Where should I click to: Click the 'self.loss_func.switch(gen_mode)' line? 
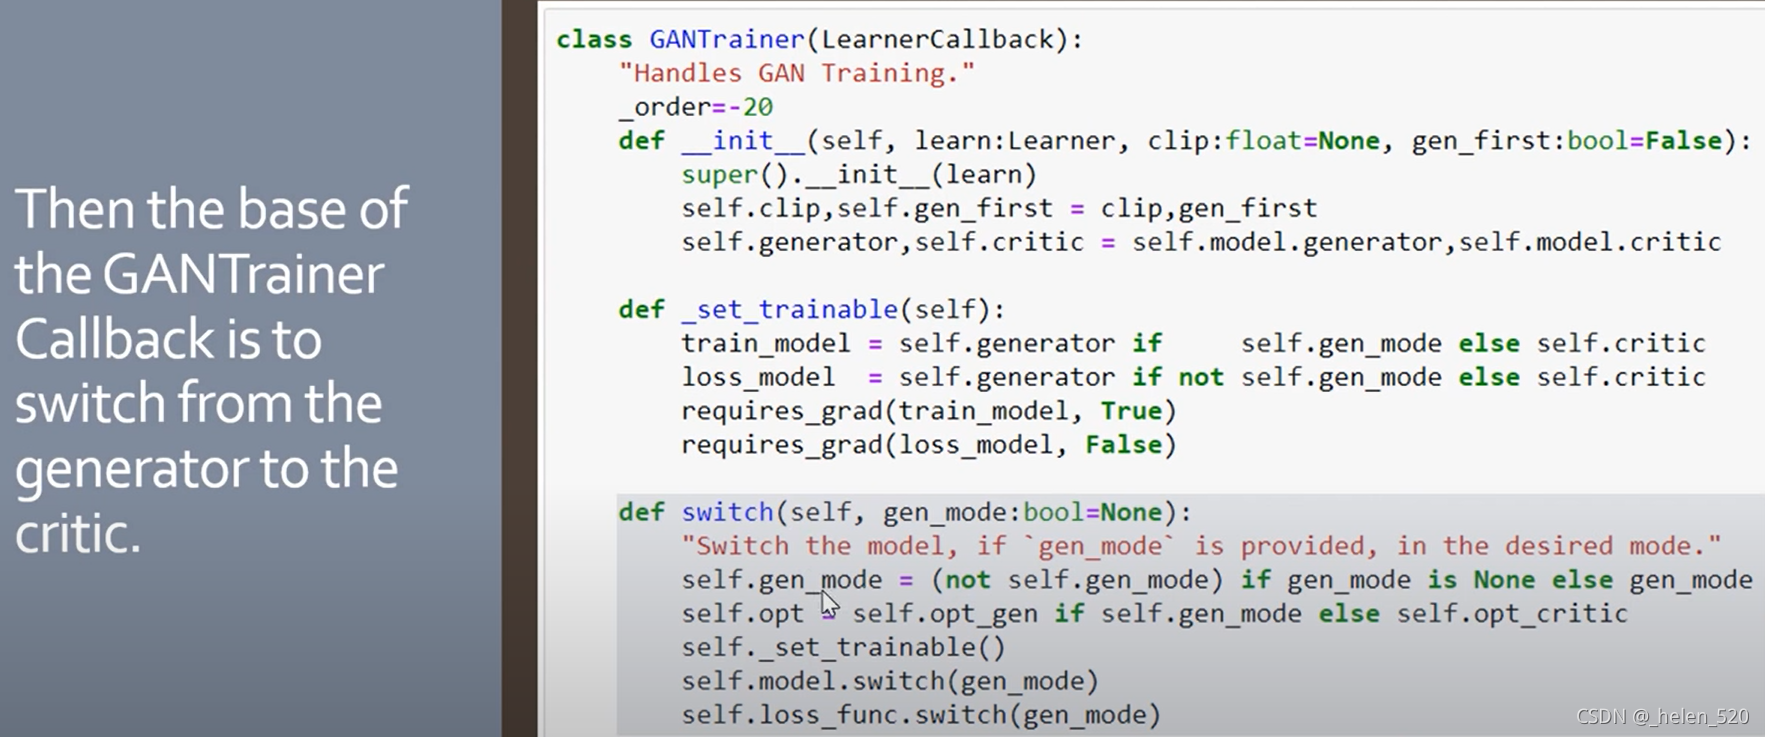coord(921,716)
